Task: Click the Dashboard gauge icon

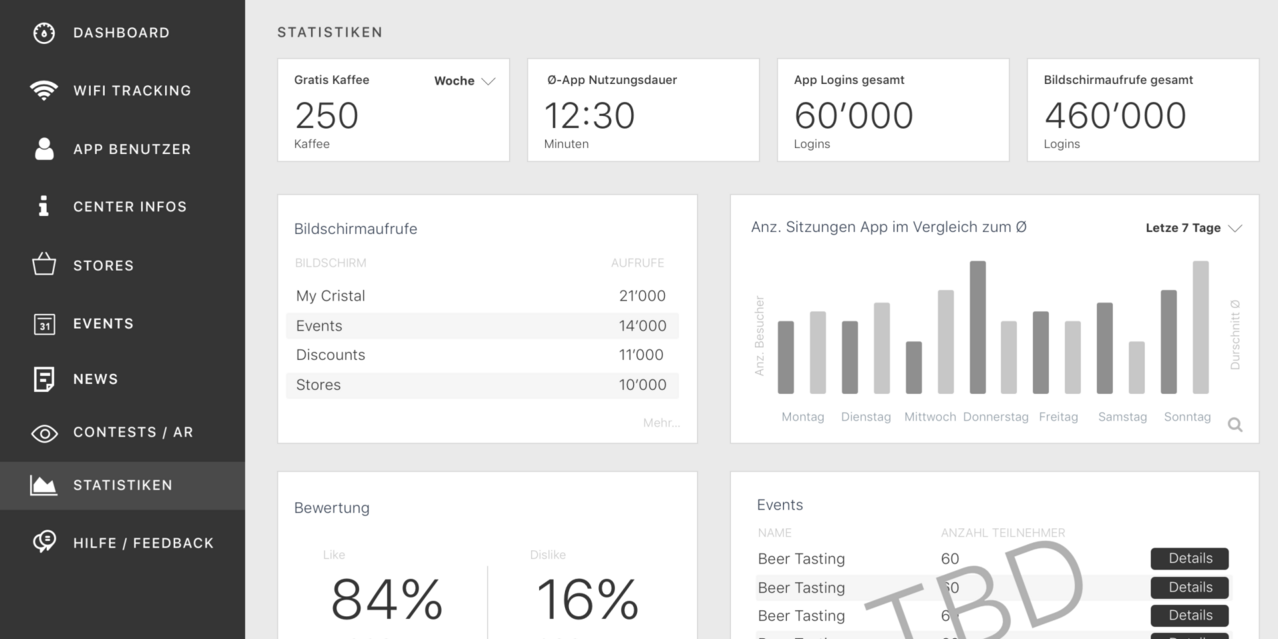Action: point(44,33)
